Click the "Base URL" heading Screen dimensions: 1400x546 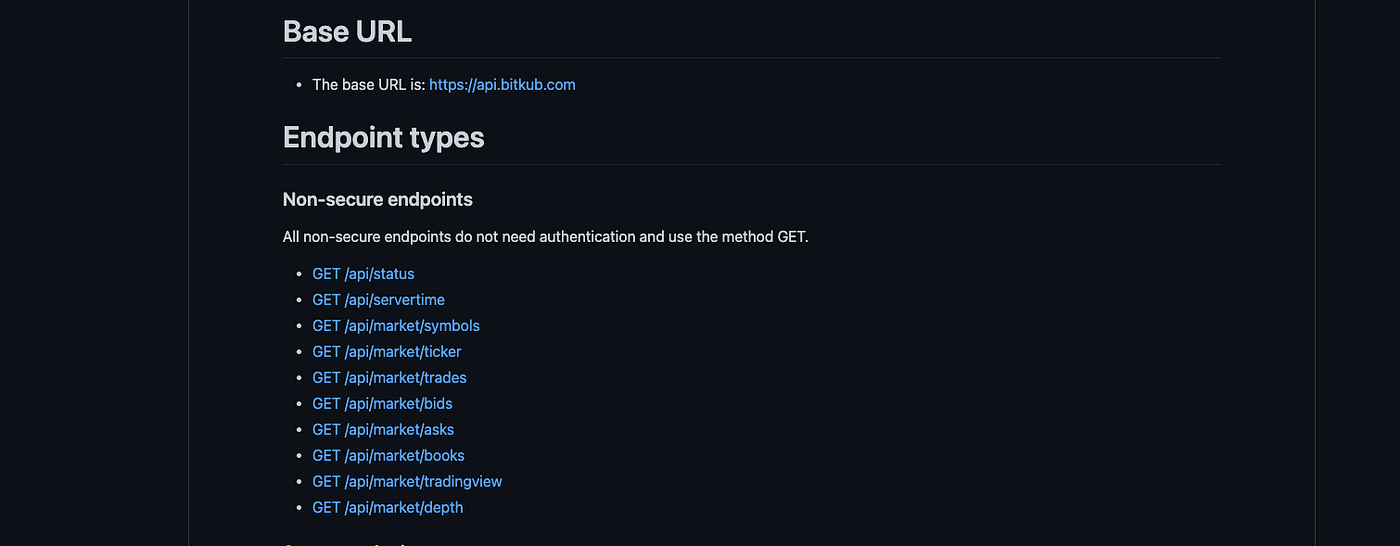click(347, 32)
